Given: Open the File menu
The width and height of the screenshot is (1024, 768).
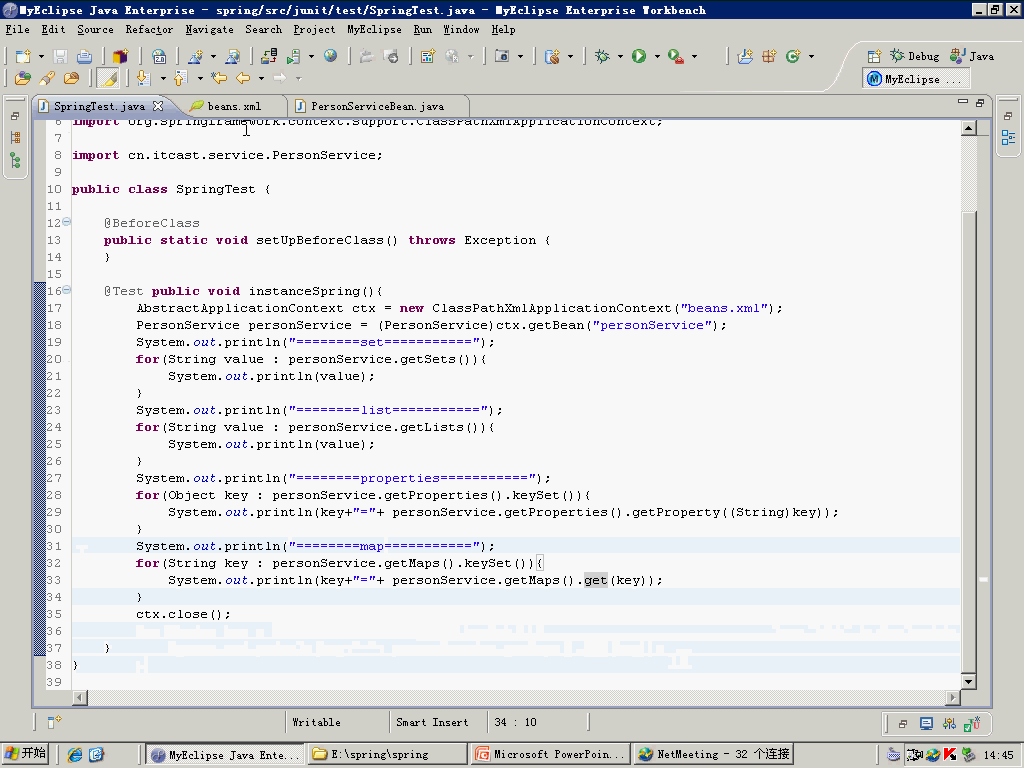Looking at the screenshot, I should [x=18, y=29].
